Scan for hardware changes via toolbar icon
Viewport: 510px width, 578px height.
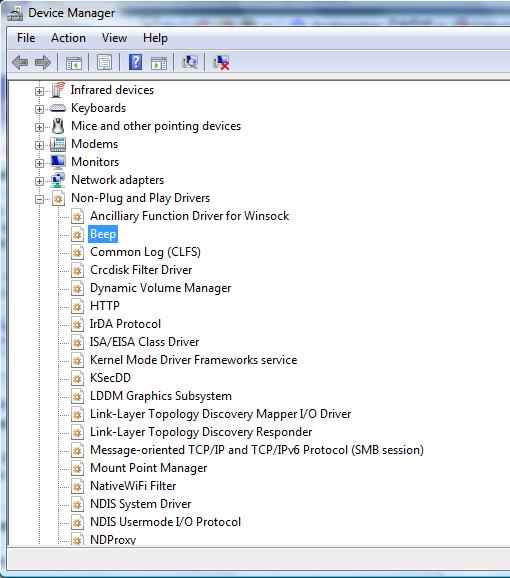(190, 62)
